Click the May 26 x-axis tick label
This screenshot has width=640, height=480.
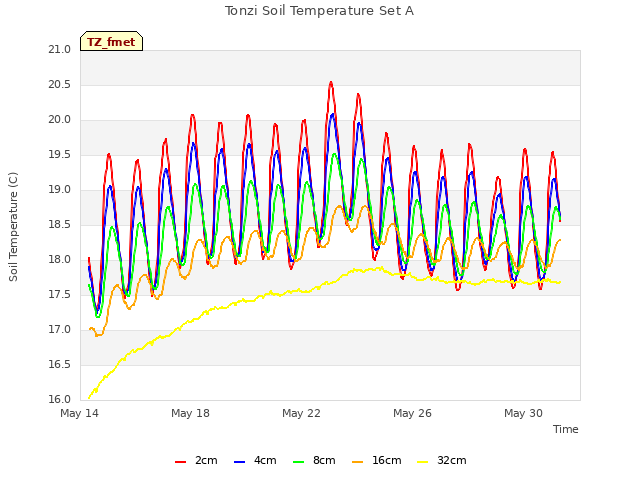(x=412, y=413)
